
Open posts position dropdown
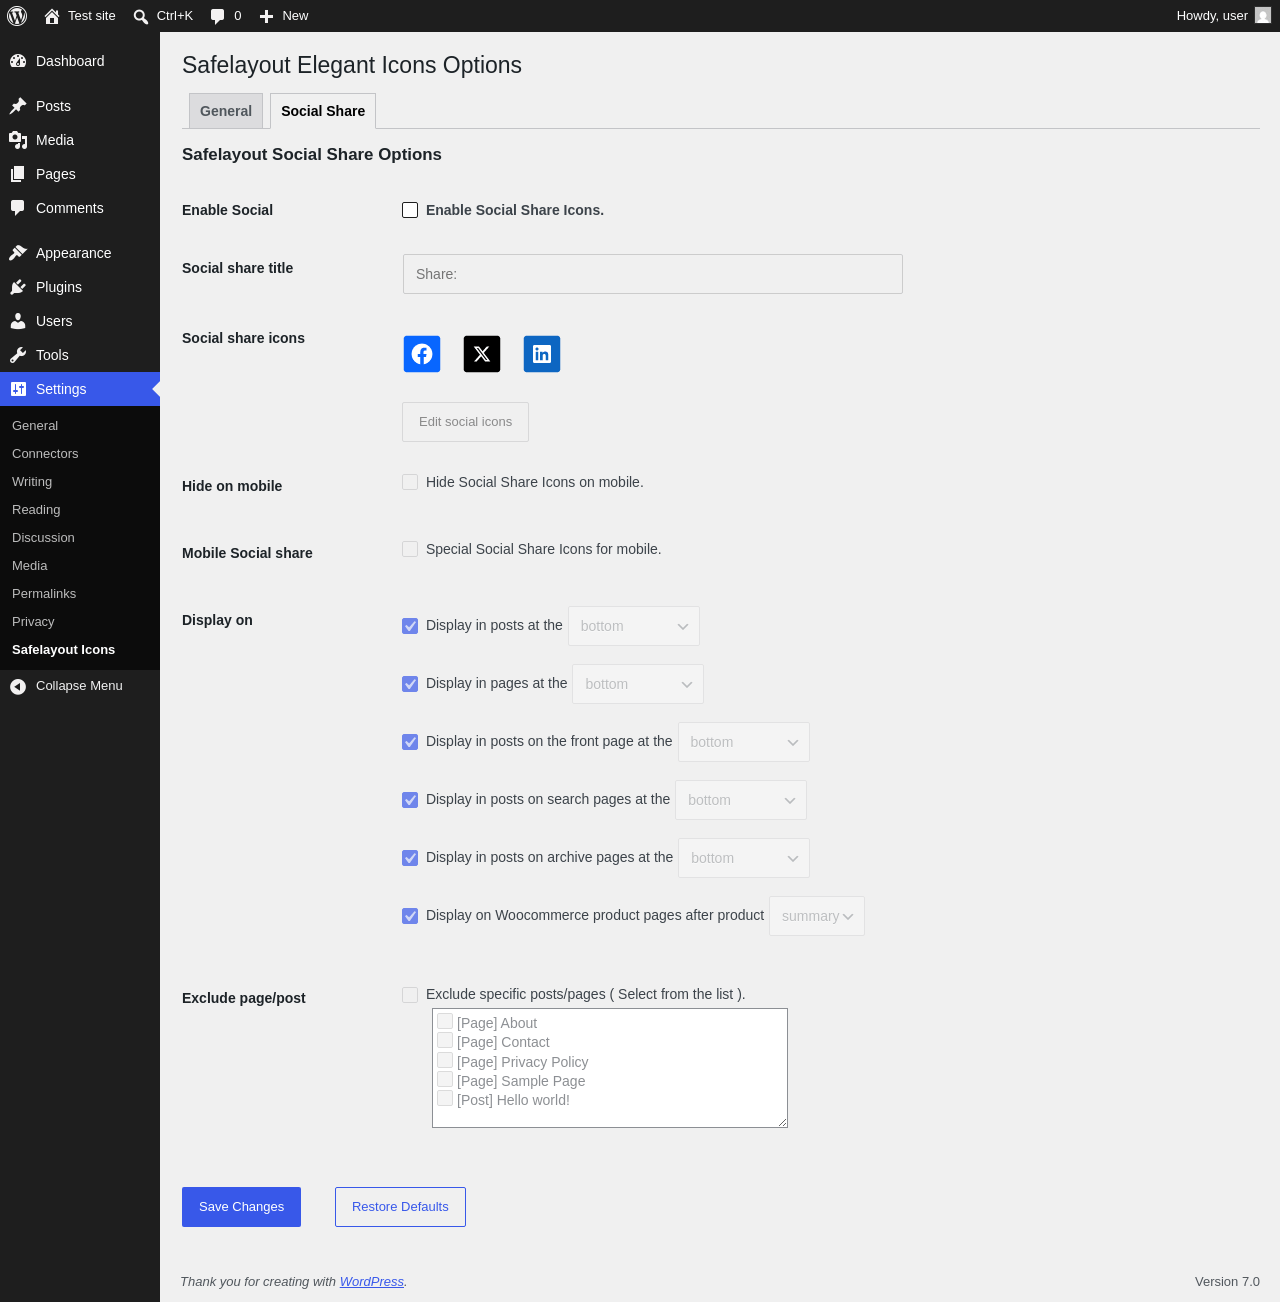click(634, 626)
